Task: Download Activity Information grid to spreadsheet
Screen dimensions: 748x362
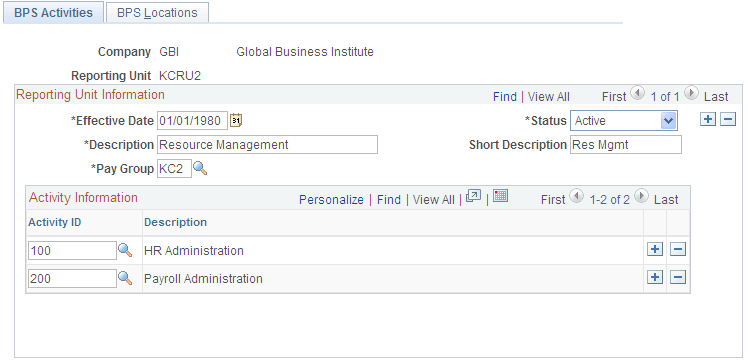Action: (500, 196)
